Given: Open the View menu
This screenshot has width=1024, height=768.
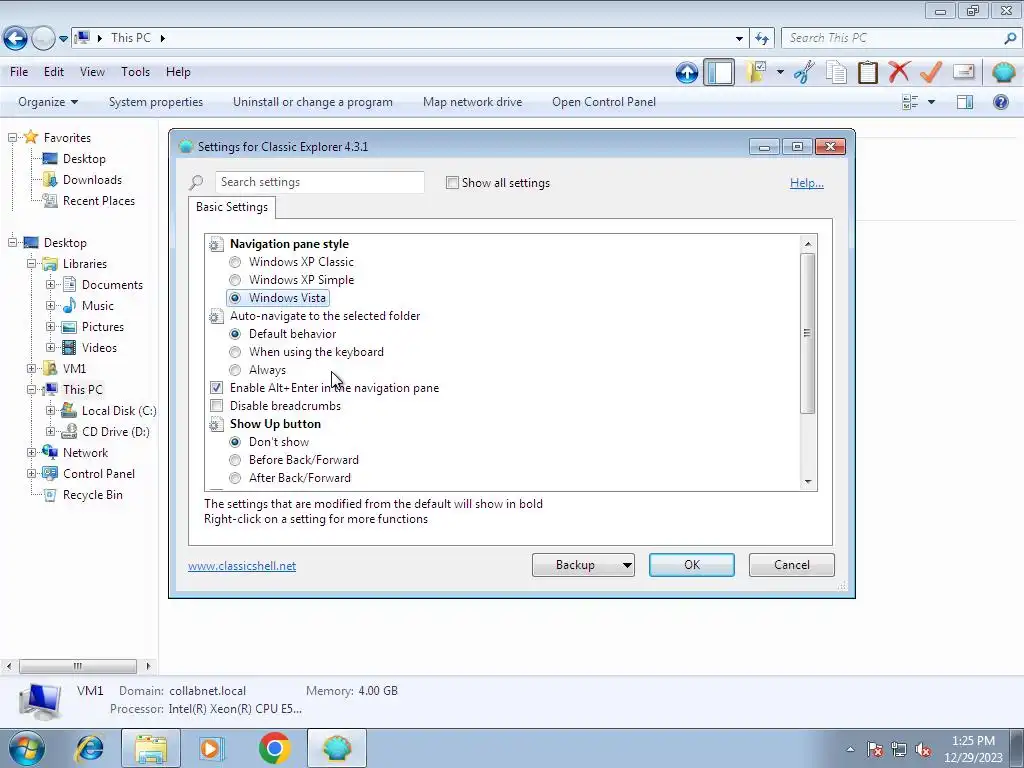Looking at the screenshot, I should (x=92, y=72).
